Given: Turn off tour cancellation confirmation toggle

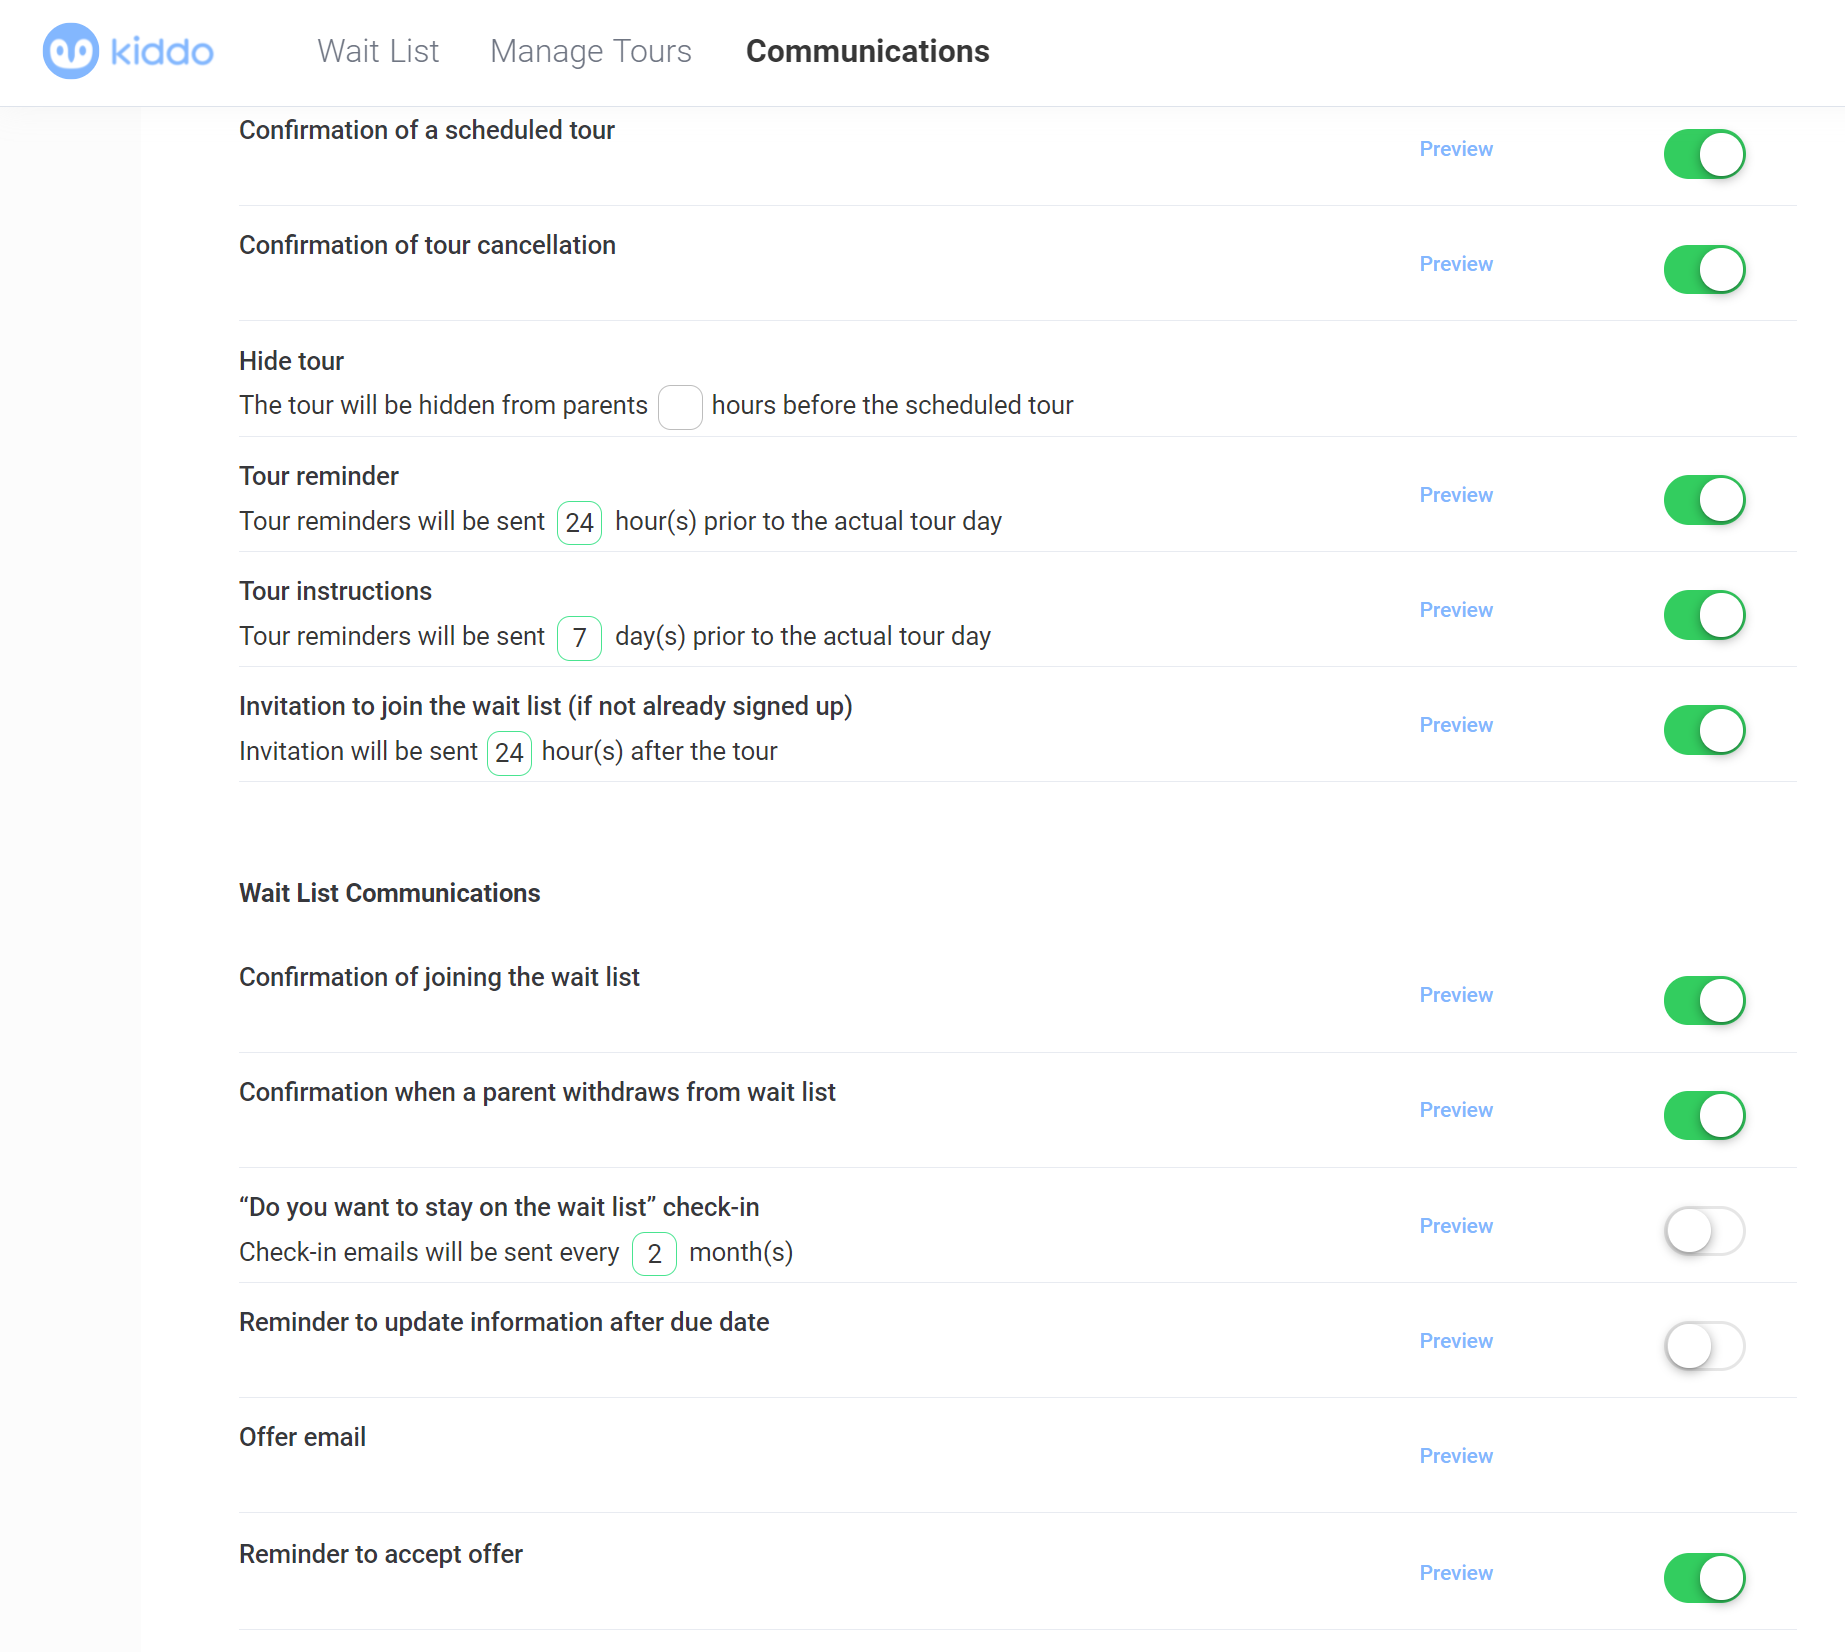Looking at the screenshot, I should [x=1704, y=269].
